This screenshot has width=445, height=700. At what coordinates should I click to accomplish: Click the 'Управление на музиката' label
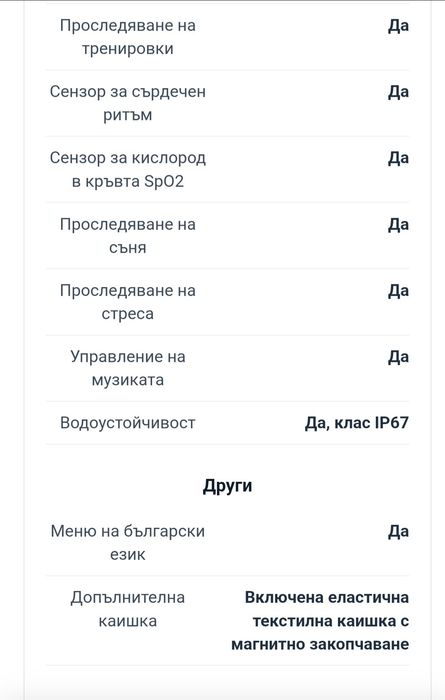click(128, 368)
